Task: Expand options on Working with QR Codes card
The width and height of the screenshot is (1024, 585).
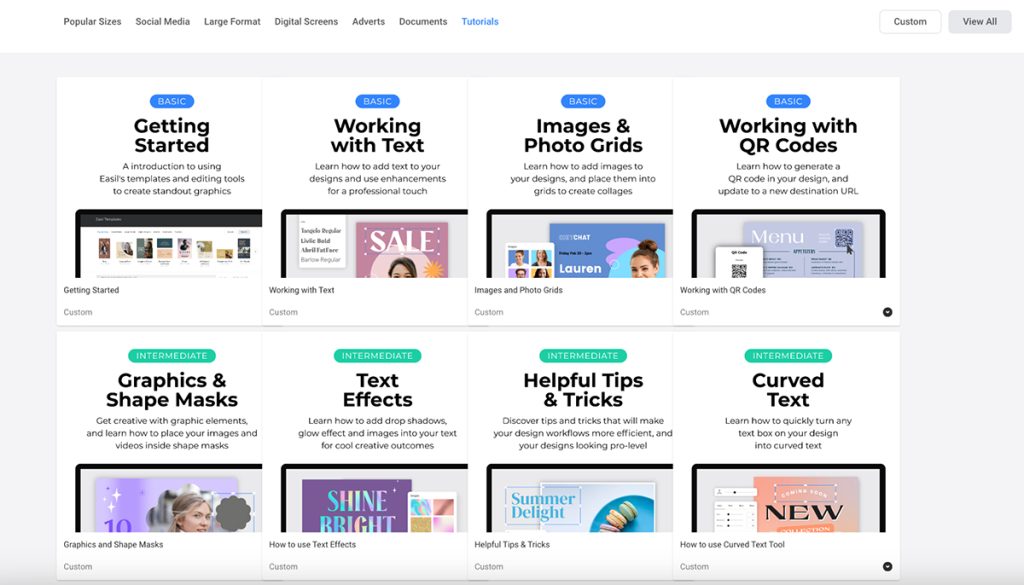Action: (886, 311)
